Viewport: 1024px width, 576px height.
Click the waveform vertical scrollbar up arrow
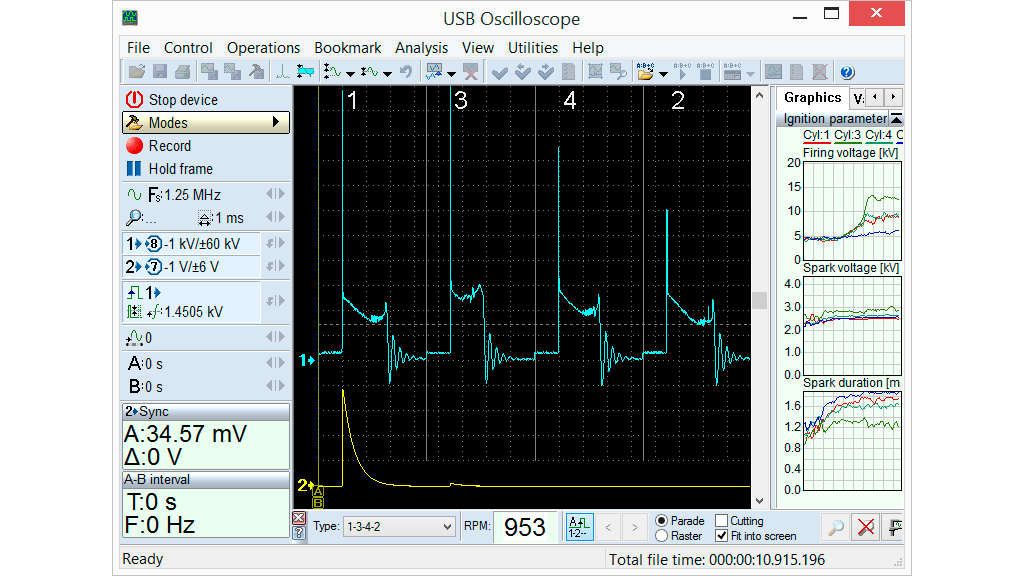pyautogui.click(x=759, y=95)
